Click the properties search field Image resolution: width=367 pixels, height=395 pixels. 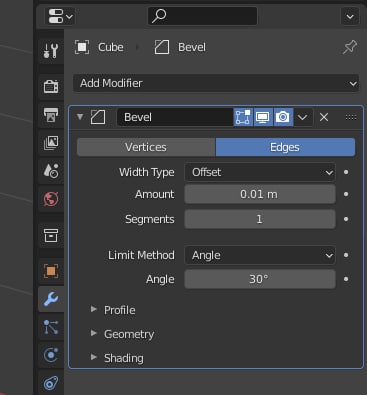202,16
